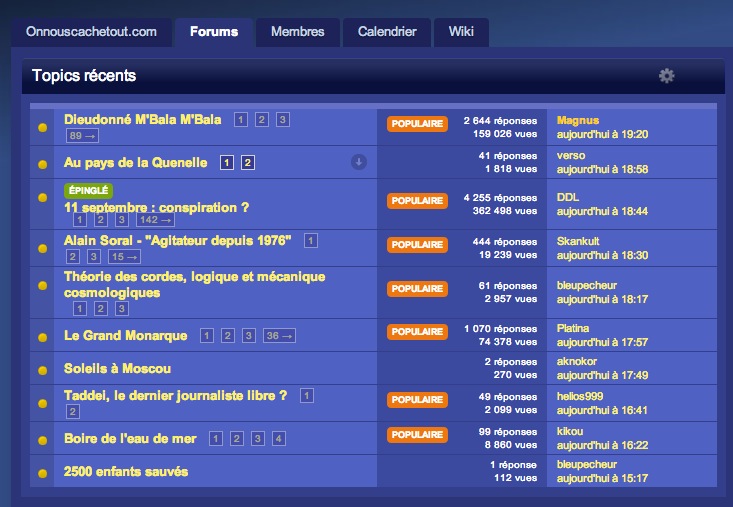The height and width of the screenshot is (507, 733).
Task: Open topic Boire de l'eau de mer
Action: 130,438
